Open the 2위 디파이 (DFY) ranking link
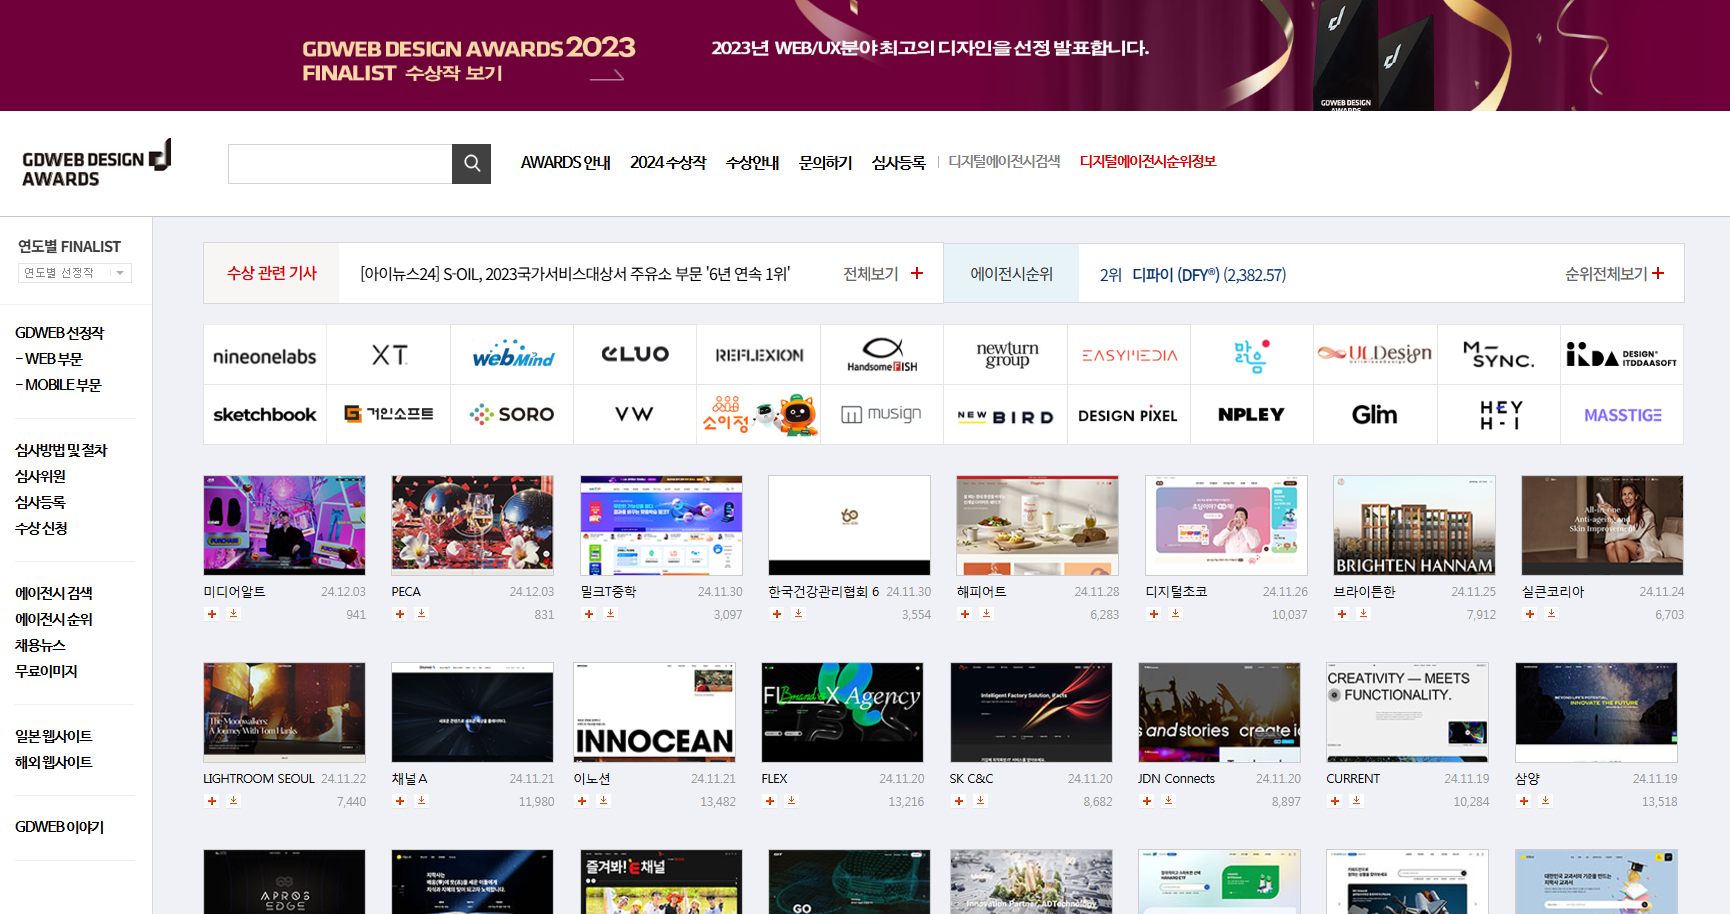Image resolution: width=1730 pixels, height=914 pixels. 1193,275
